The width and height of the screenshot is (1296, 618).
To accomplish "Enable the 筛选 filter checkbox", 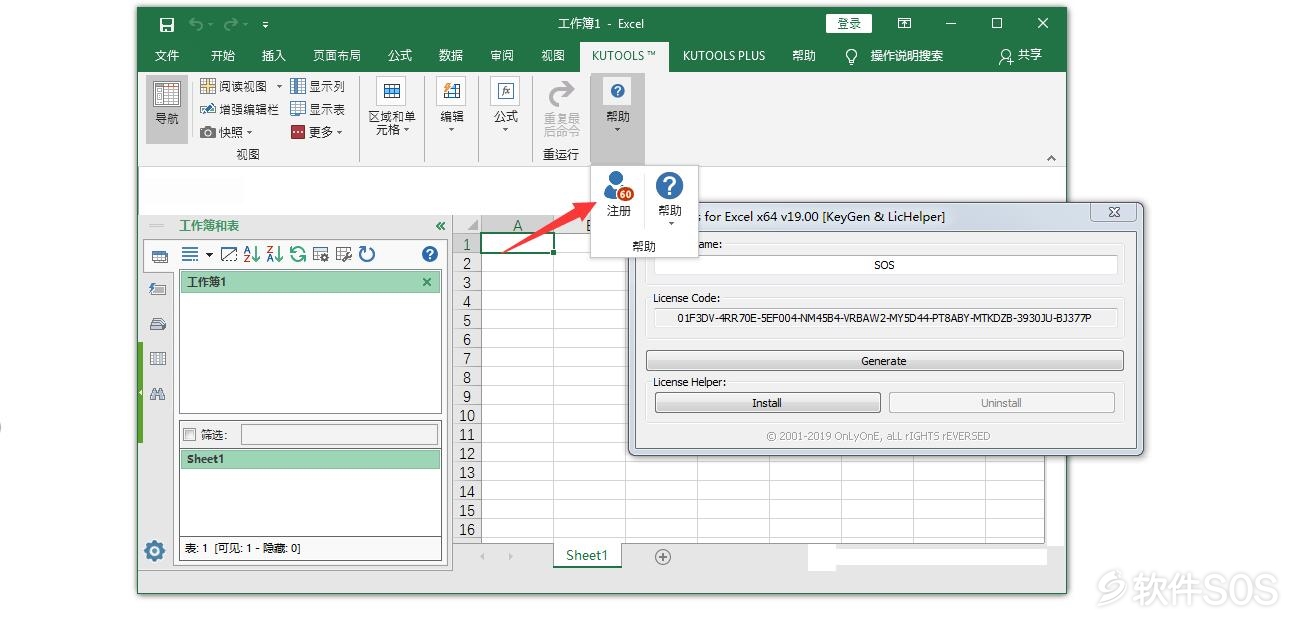I will (189, 435).
